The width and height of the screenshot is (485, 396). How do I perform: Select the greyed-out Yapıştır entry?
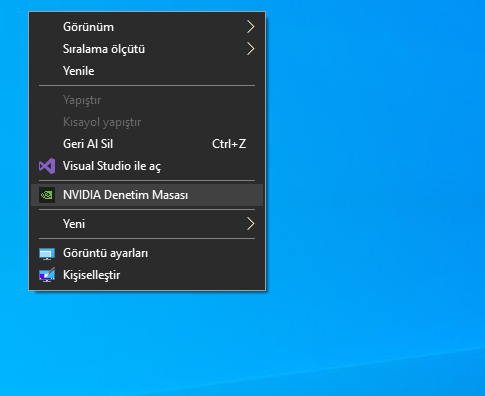click(147, 100)
